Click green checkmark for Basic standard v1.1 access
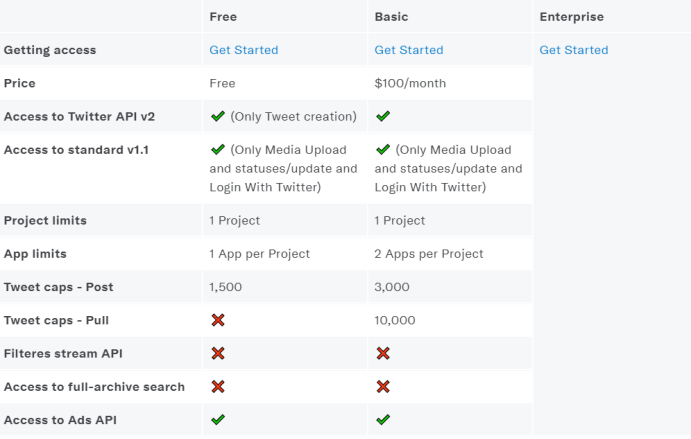Image resolution: width=691 pixels, height=439 pixels. coord(382,150)
